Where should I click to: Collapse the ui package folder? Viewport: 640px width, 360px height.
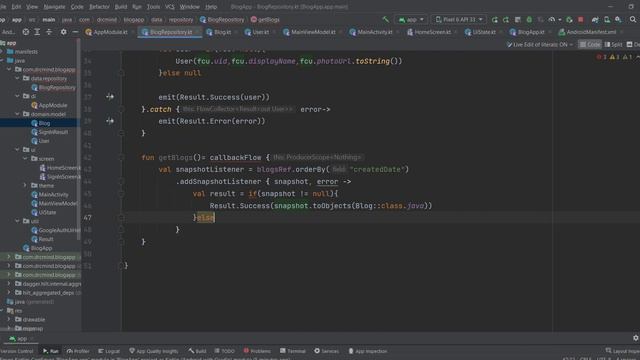click(17, 150)
